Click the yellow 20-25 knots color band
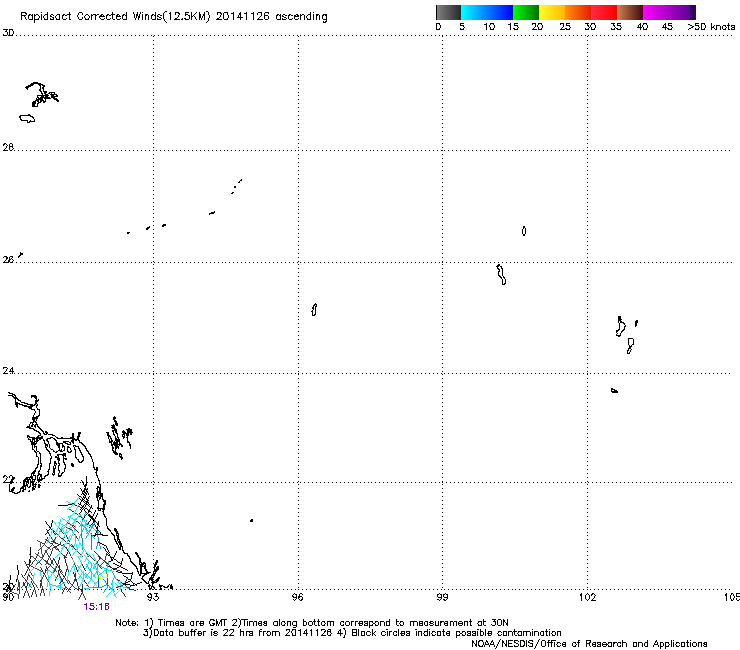 [x=552, y=12]
